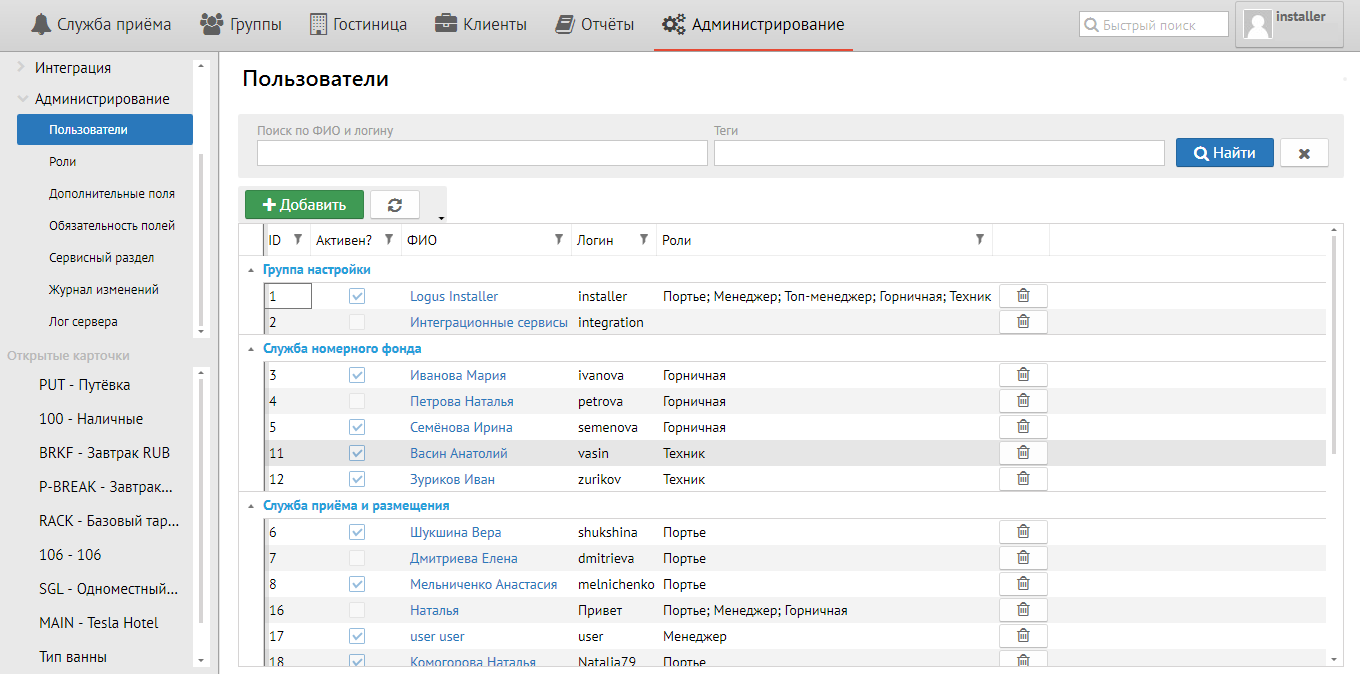Screen dimensions: 1360x674
Task: Open filter icon on Роли column
Action: [x=980, y=240]
